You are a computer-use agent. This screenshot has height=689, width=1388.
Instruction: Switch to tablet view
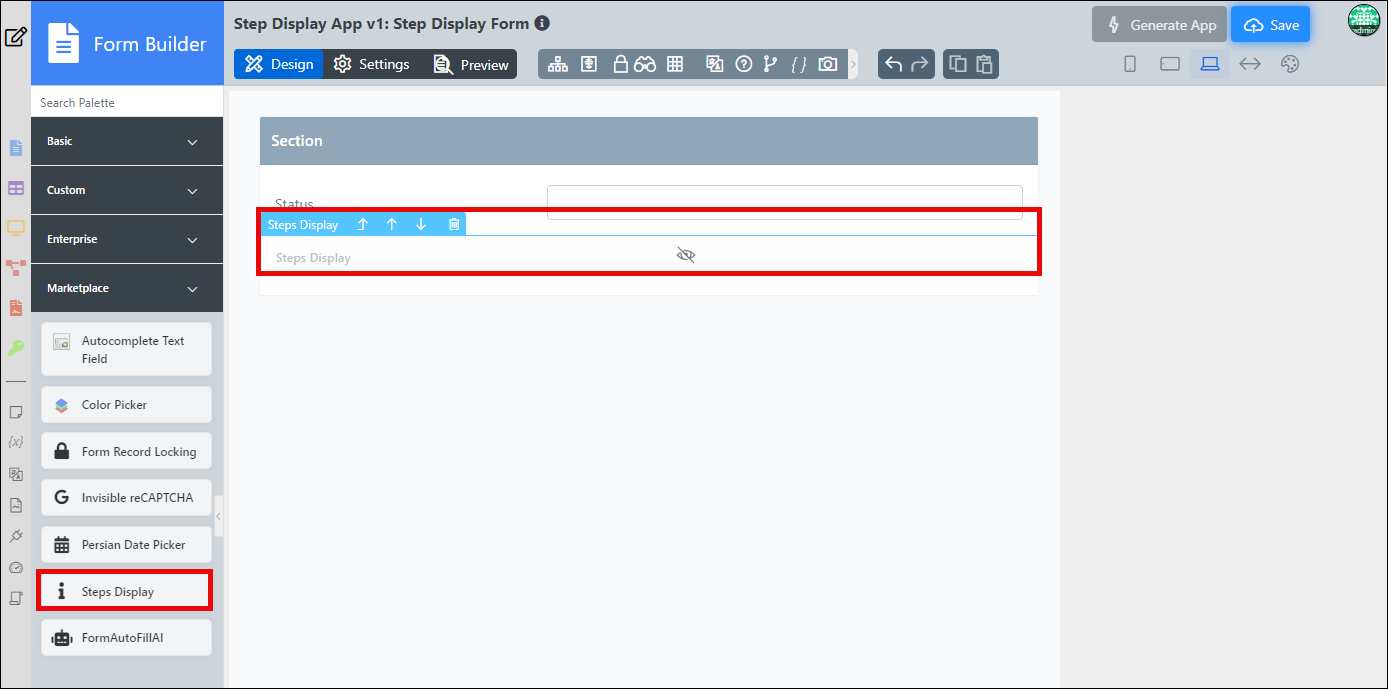pos(1170,64)
